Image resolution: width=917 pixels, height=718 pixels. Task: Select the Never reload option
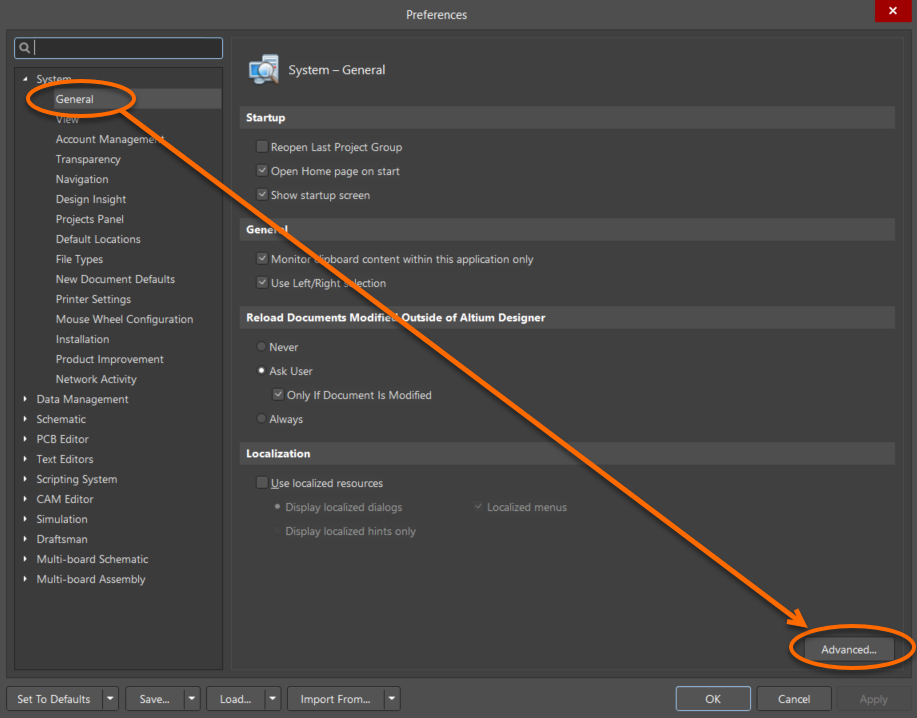point(261,347)
